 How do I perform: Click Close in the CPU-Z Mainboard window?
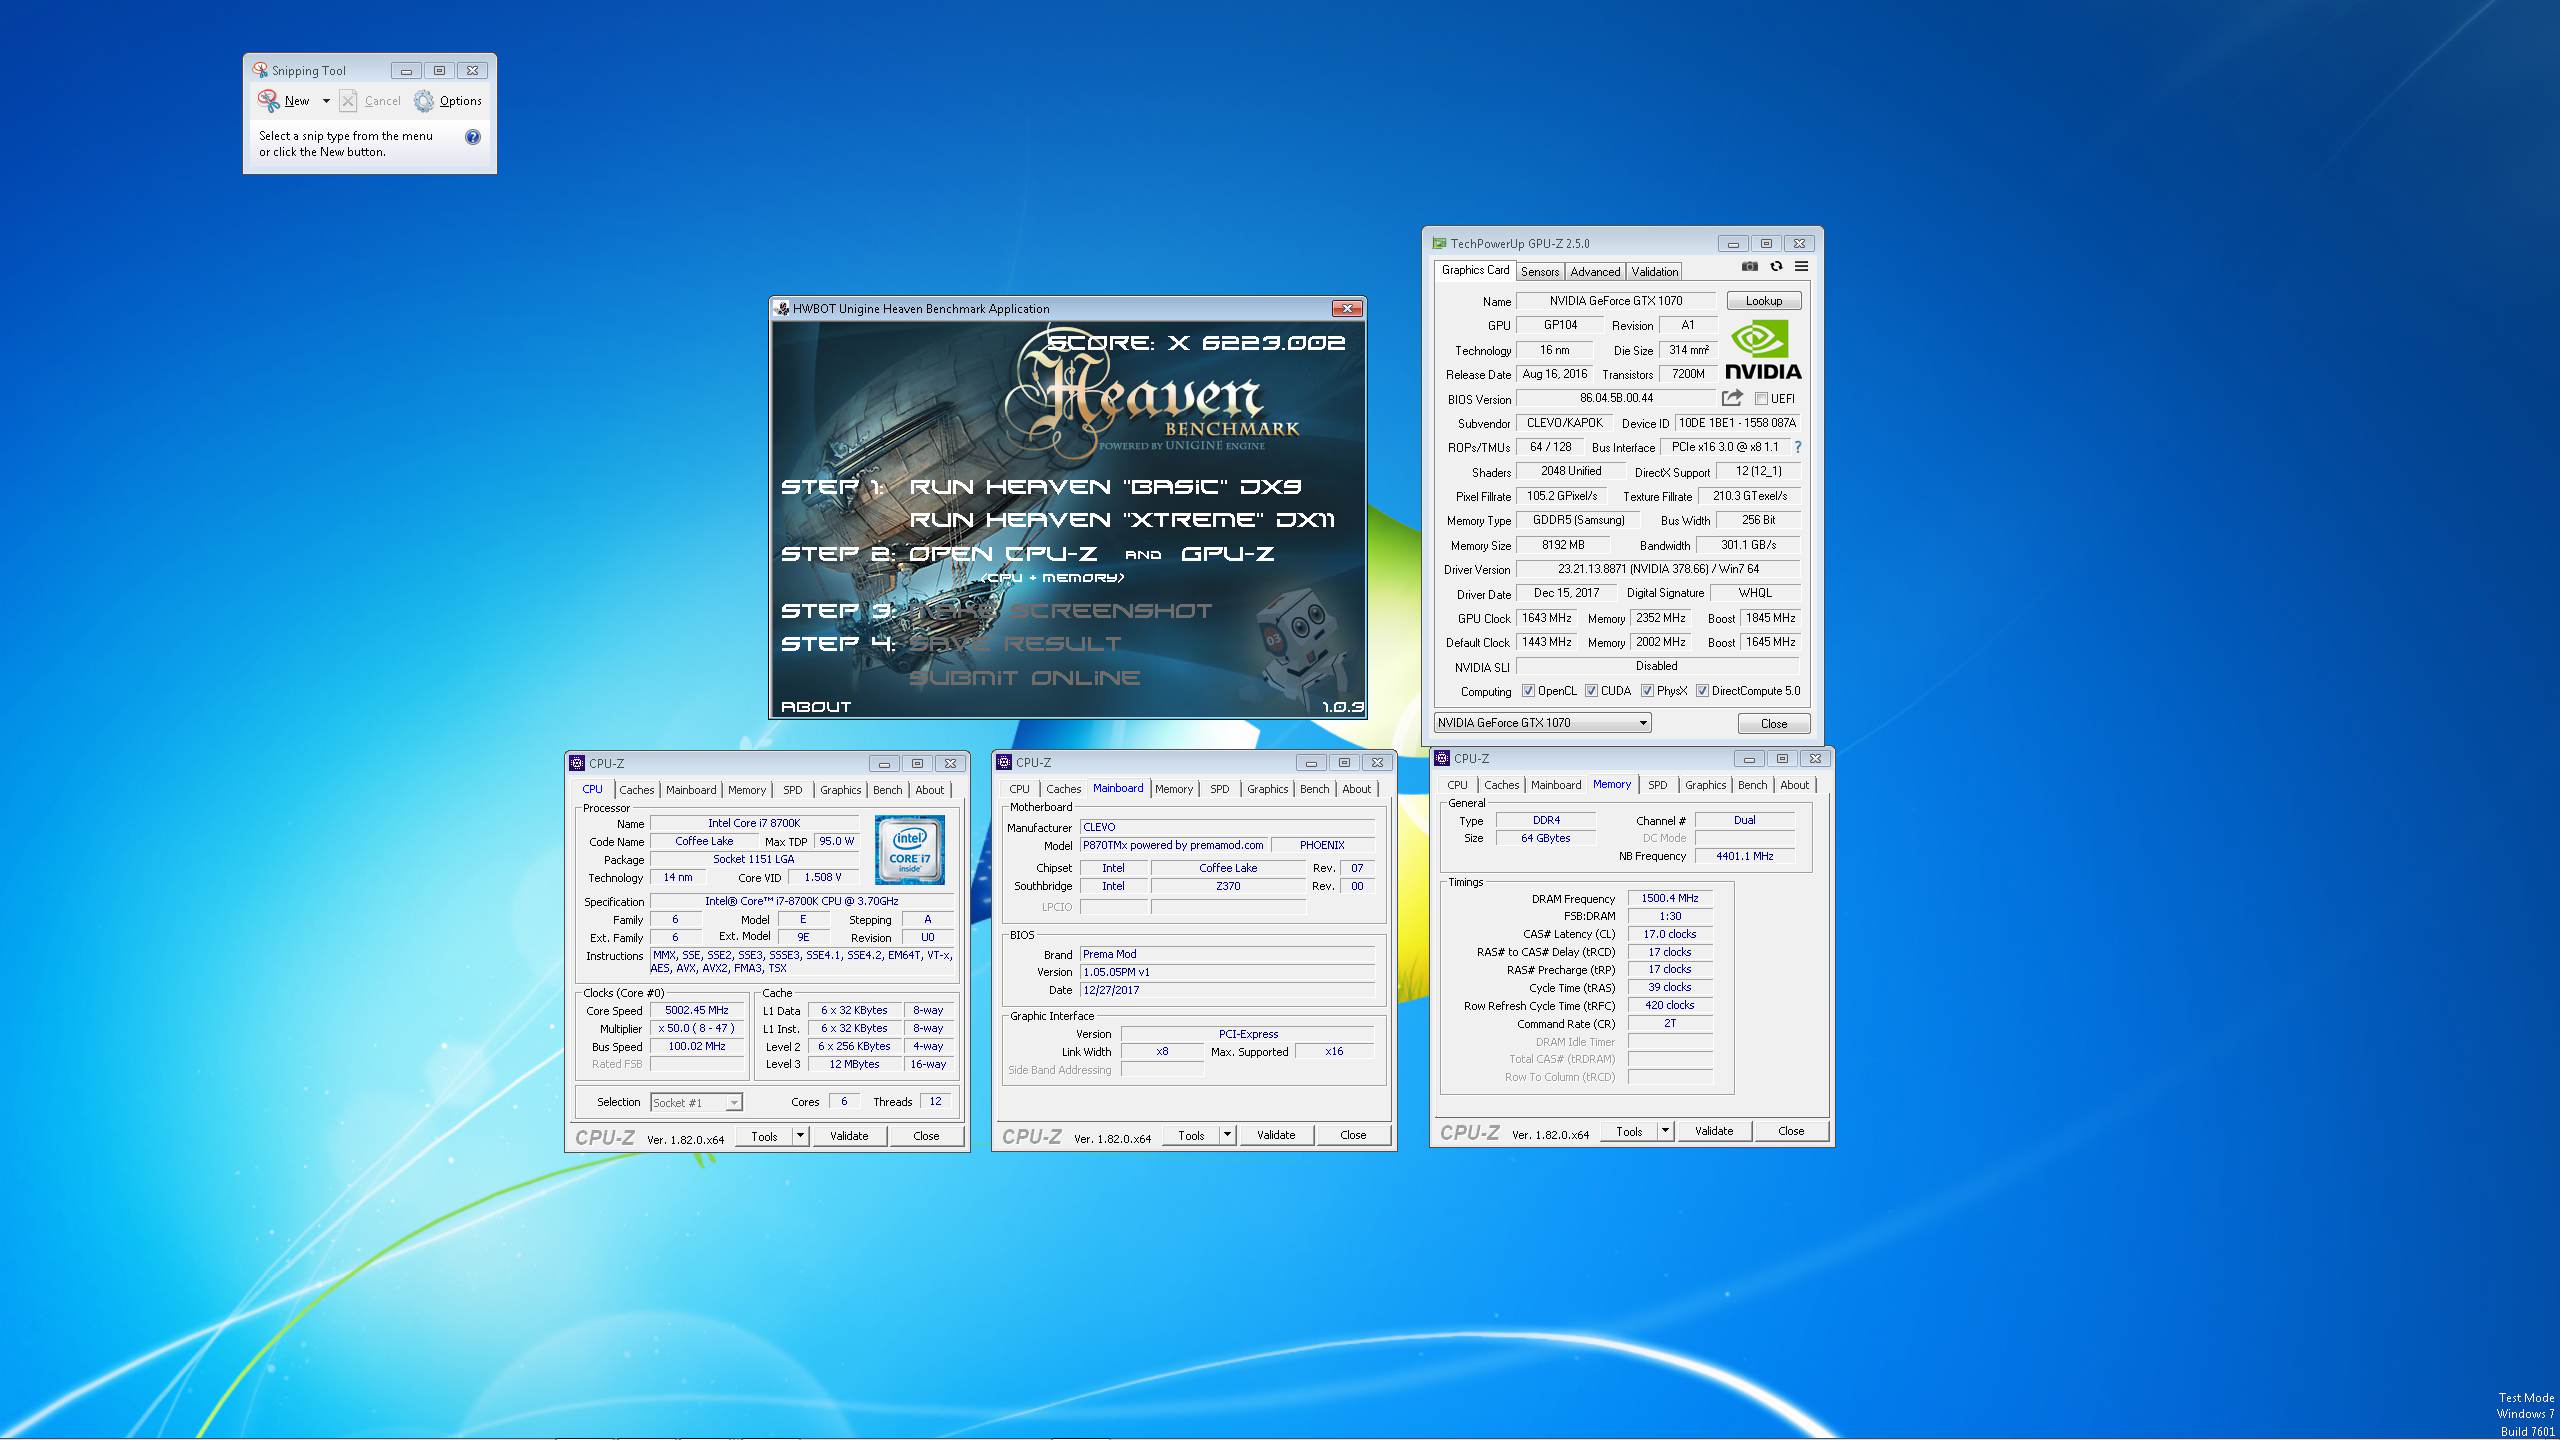click(x=1353, y=1135)
